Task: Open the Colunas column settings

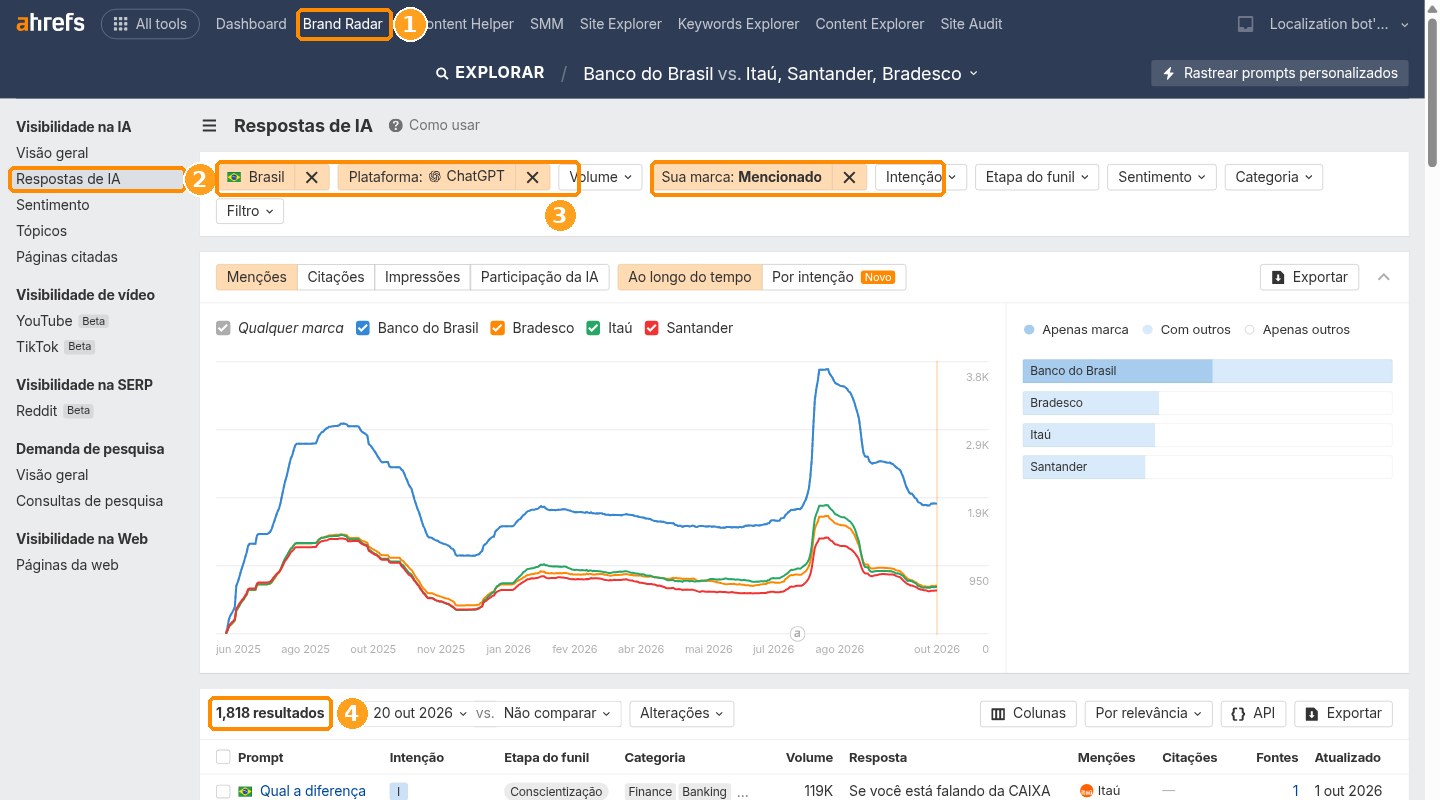Action: pyautogui.click(x=1028, y=713)
